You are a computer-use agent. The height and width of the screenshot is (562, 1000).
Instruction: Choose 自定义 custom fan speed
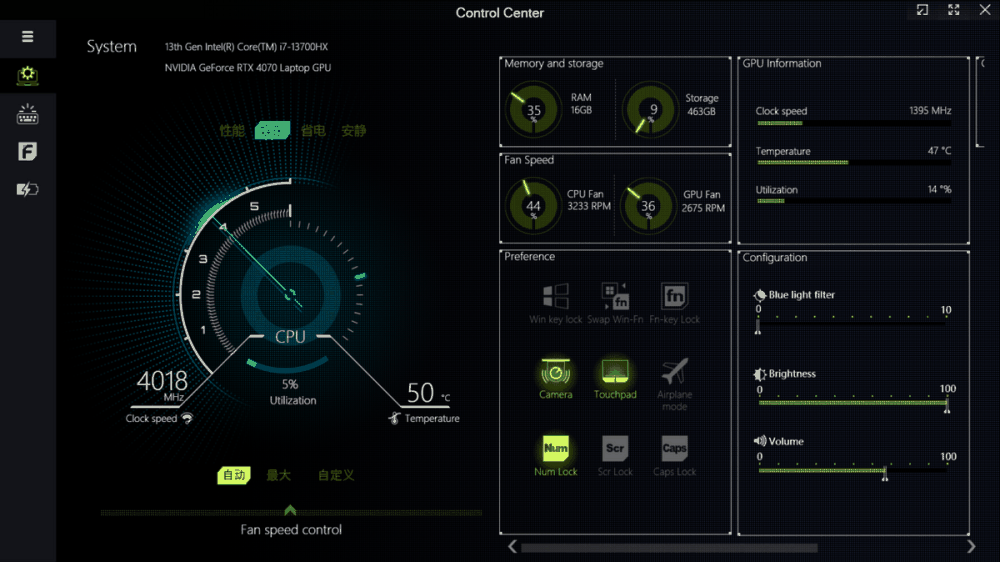[x=336, y=475]
